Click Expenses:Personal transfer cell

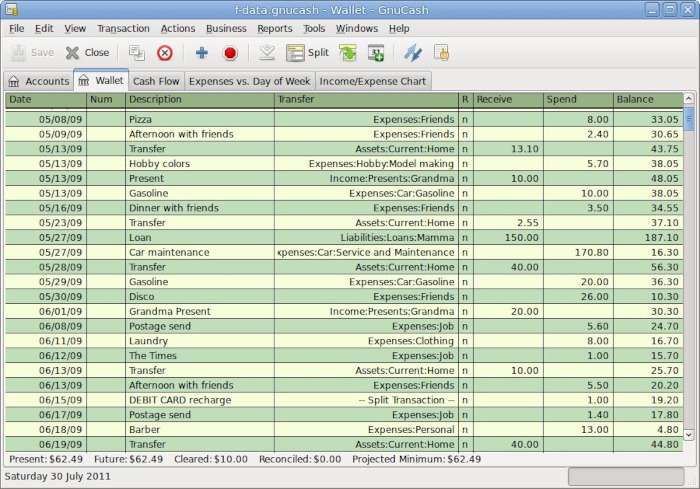366,429
